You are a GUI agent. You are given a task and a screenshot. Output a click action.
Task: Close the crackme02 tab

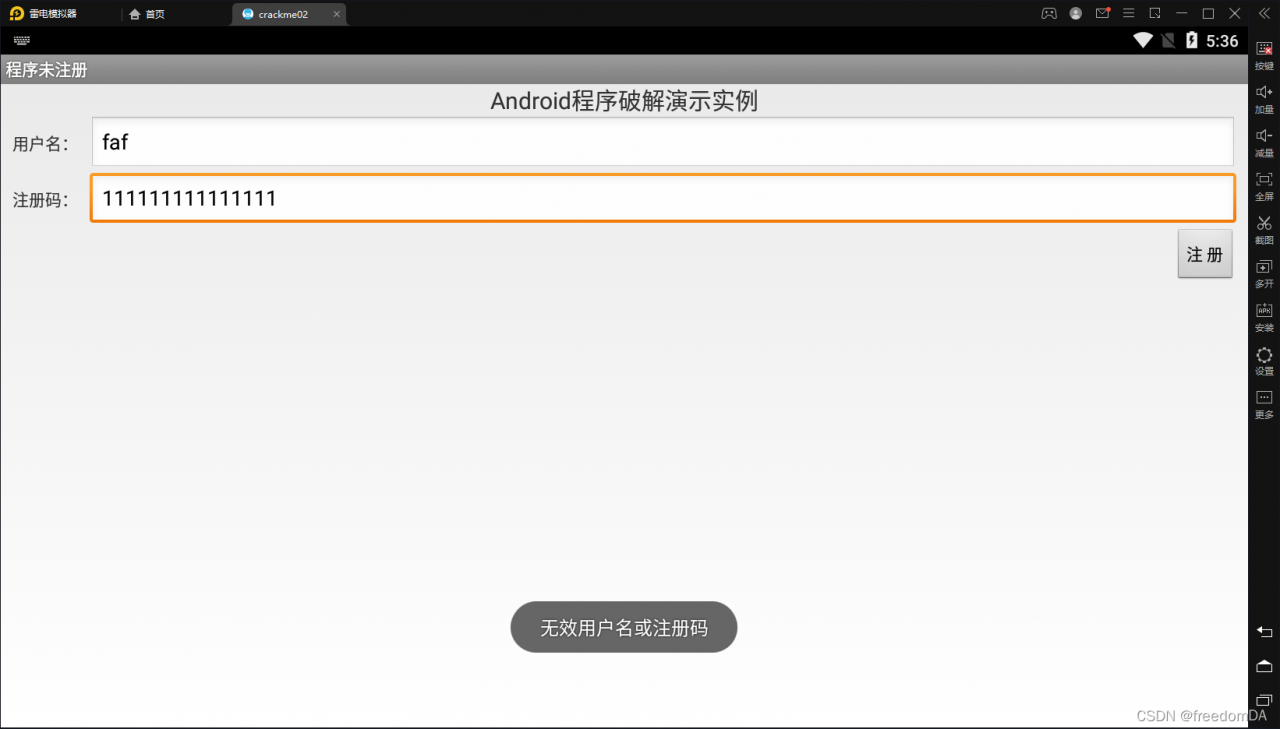[337, 14]
